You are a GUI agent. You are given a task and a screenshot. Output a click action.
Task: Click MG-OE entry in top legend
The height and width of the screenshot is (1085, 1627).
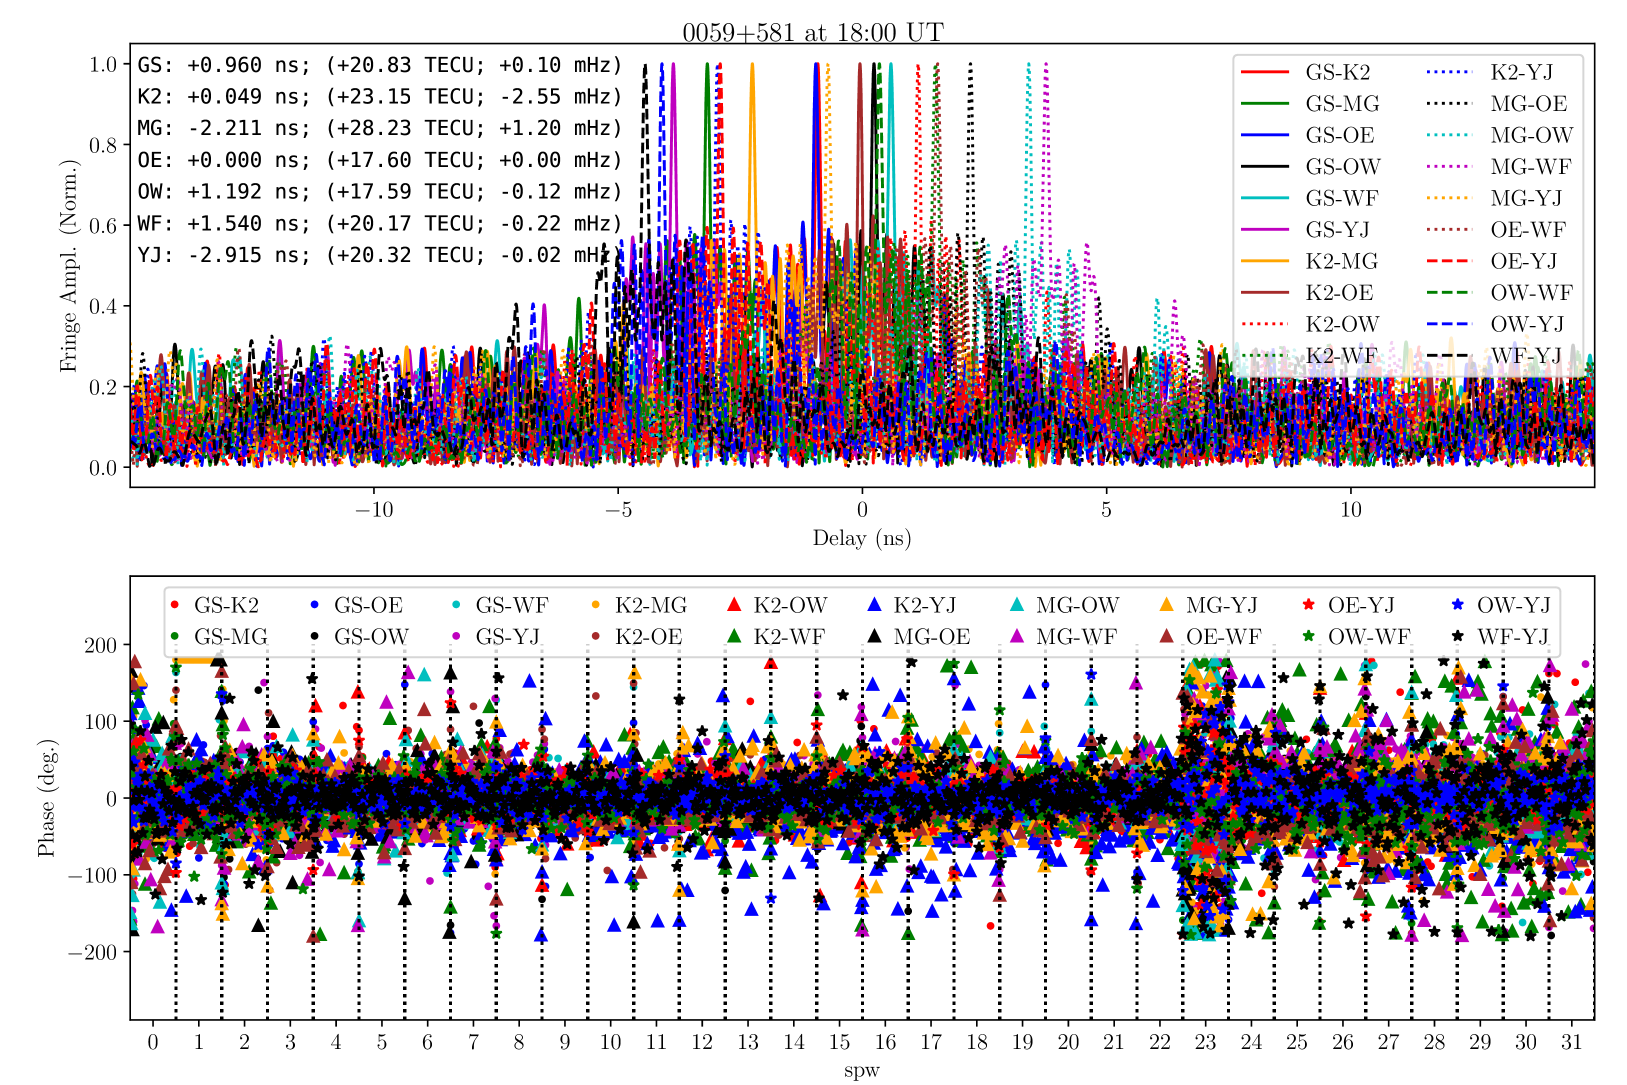click(1497, 104)
